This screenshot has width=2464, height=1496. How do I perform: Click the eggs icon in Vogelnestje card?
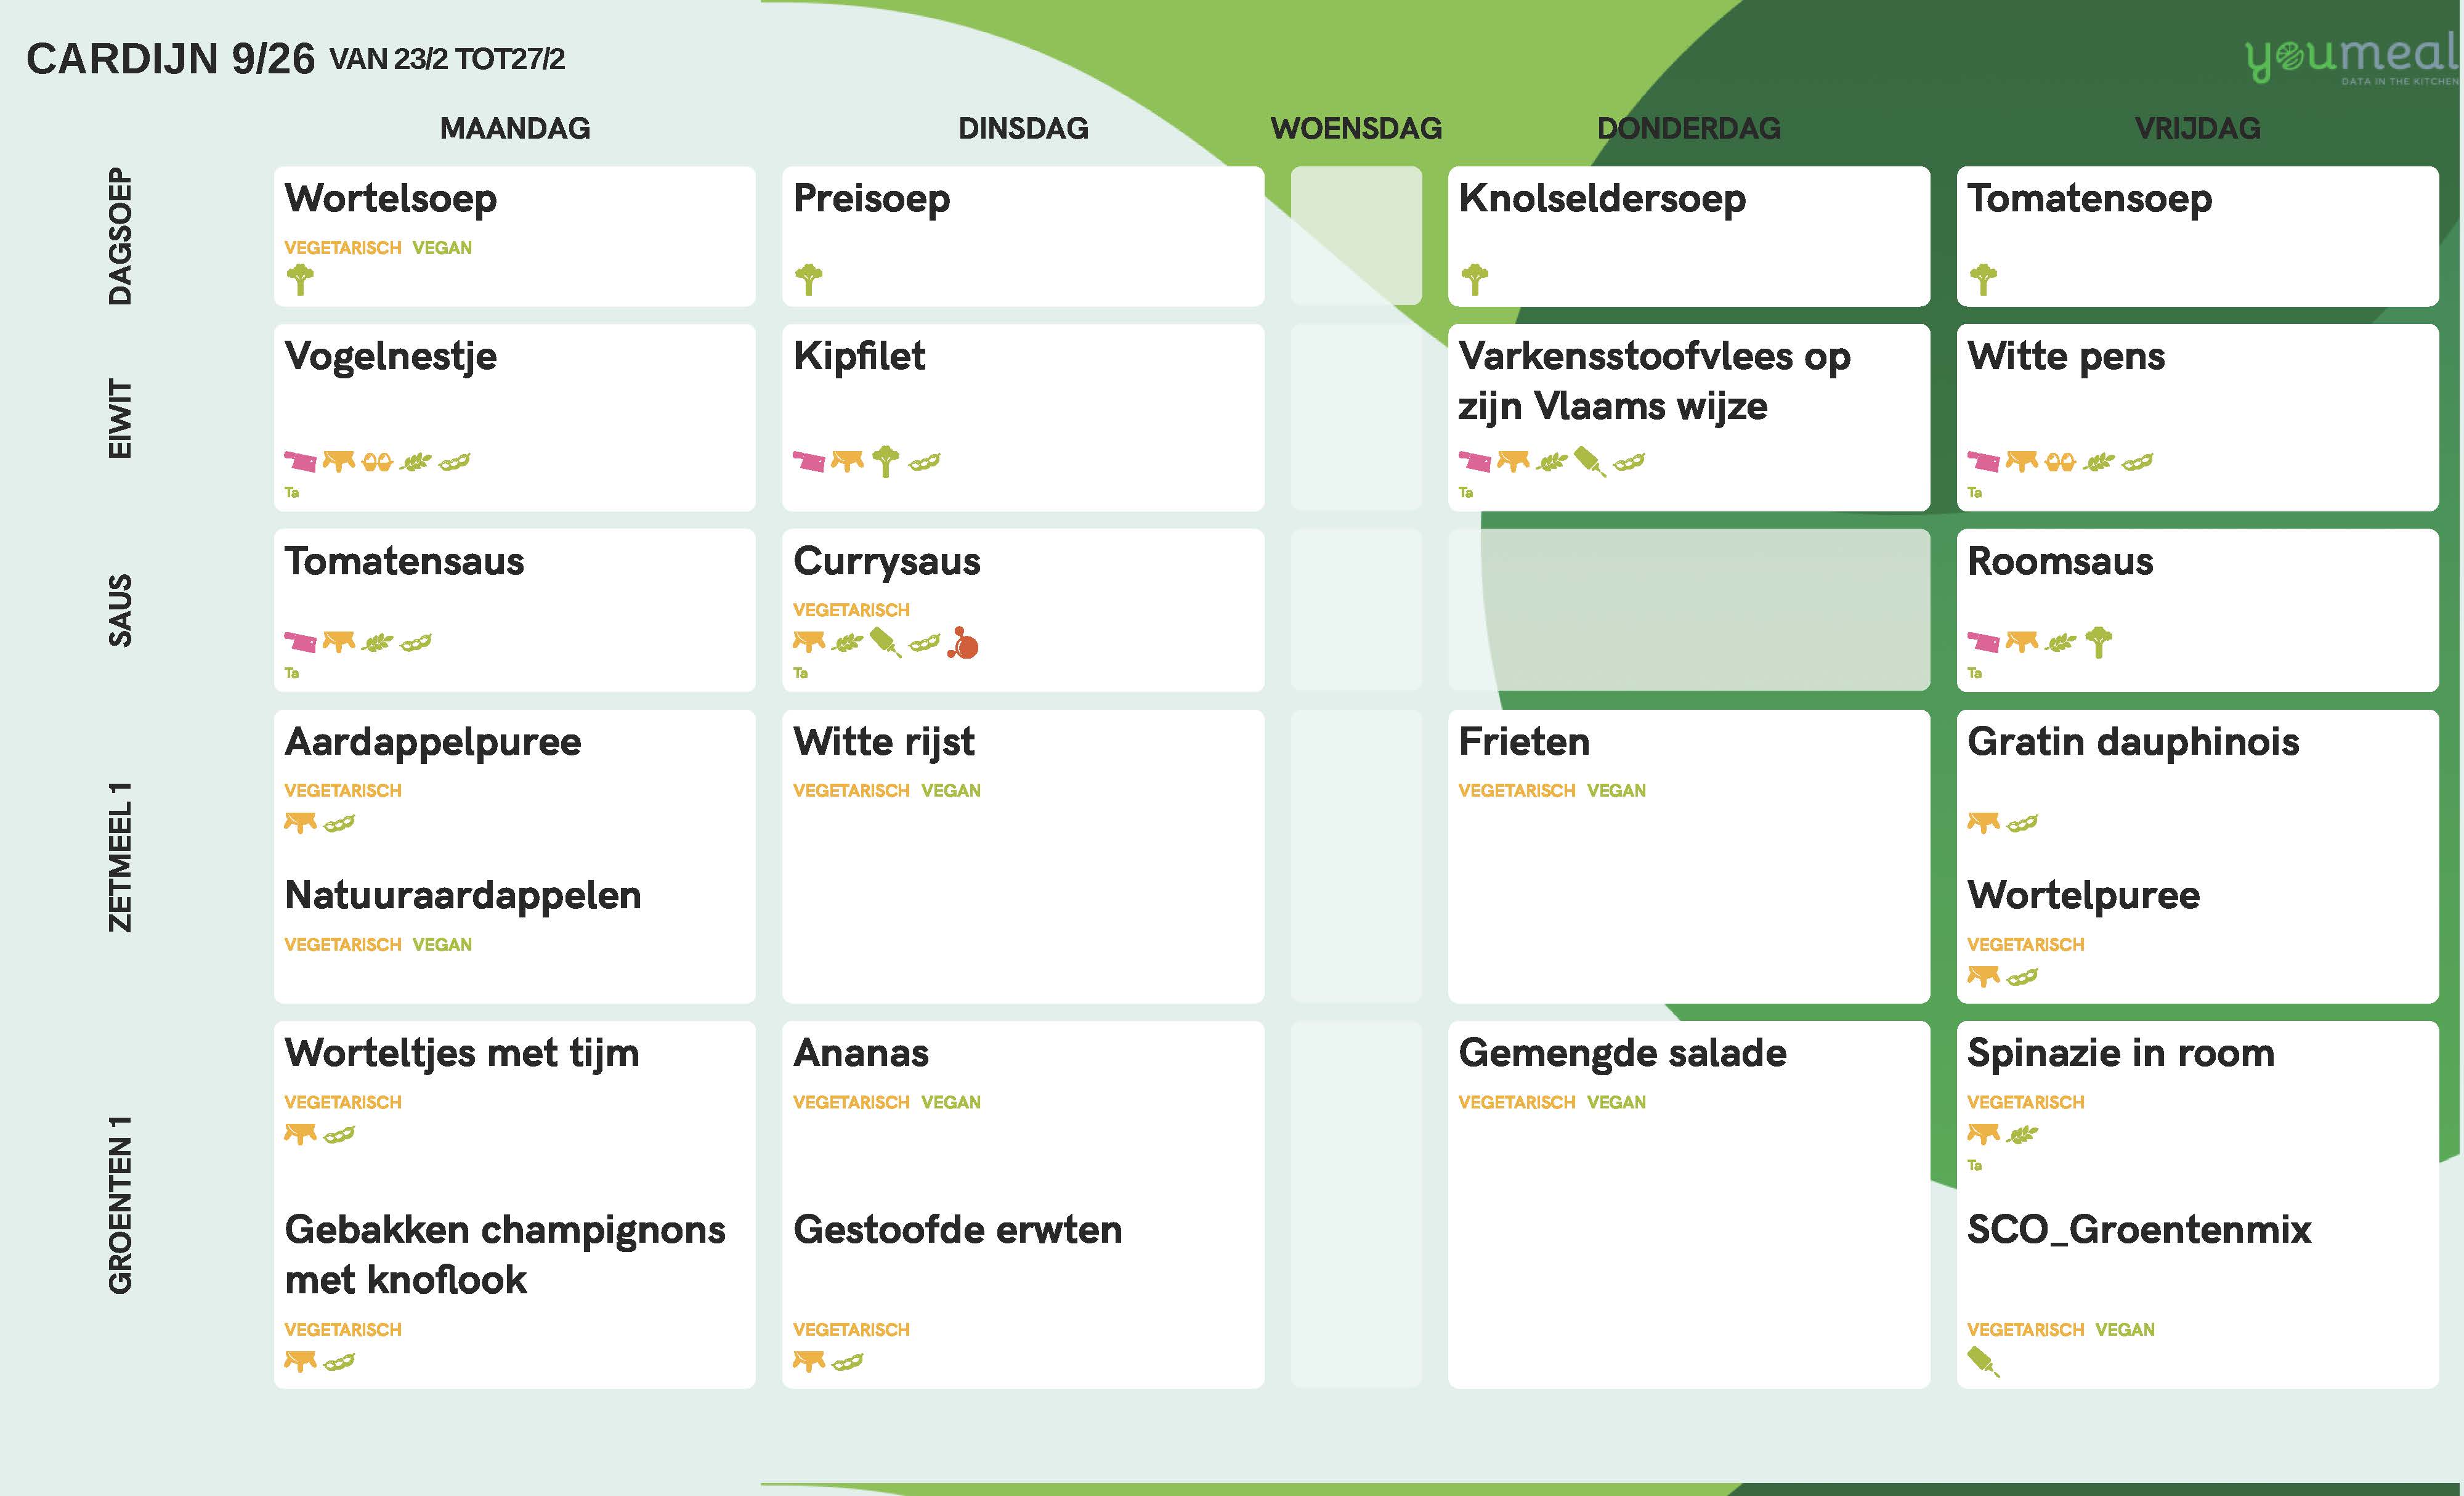(x=377, y=461)
